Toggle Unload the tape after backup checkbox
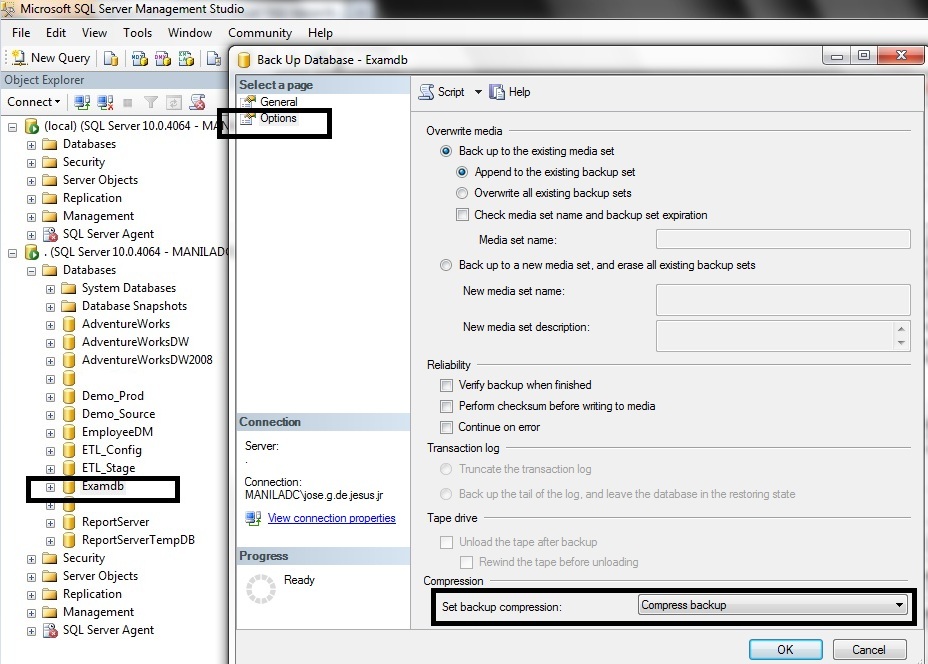The image size is (928, 664). point(446,542)
